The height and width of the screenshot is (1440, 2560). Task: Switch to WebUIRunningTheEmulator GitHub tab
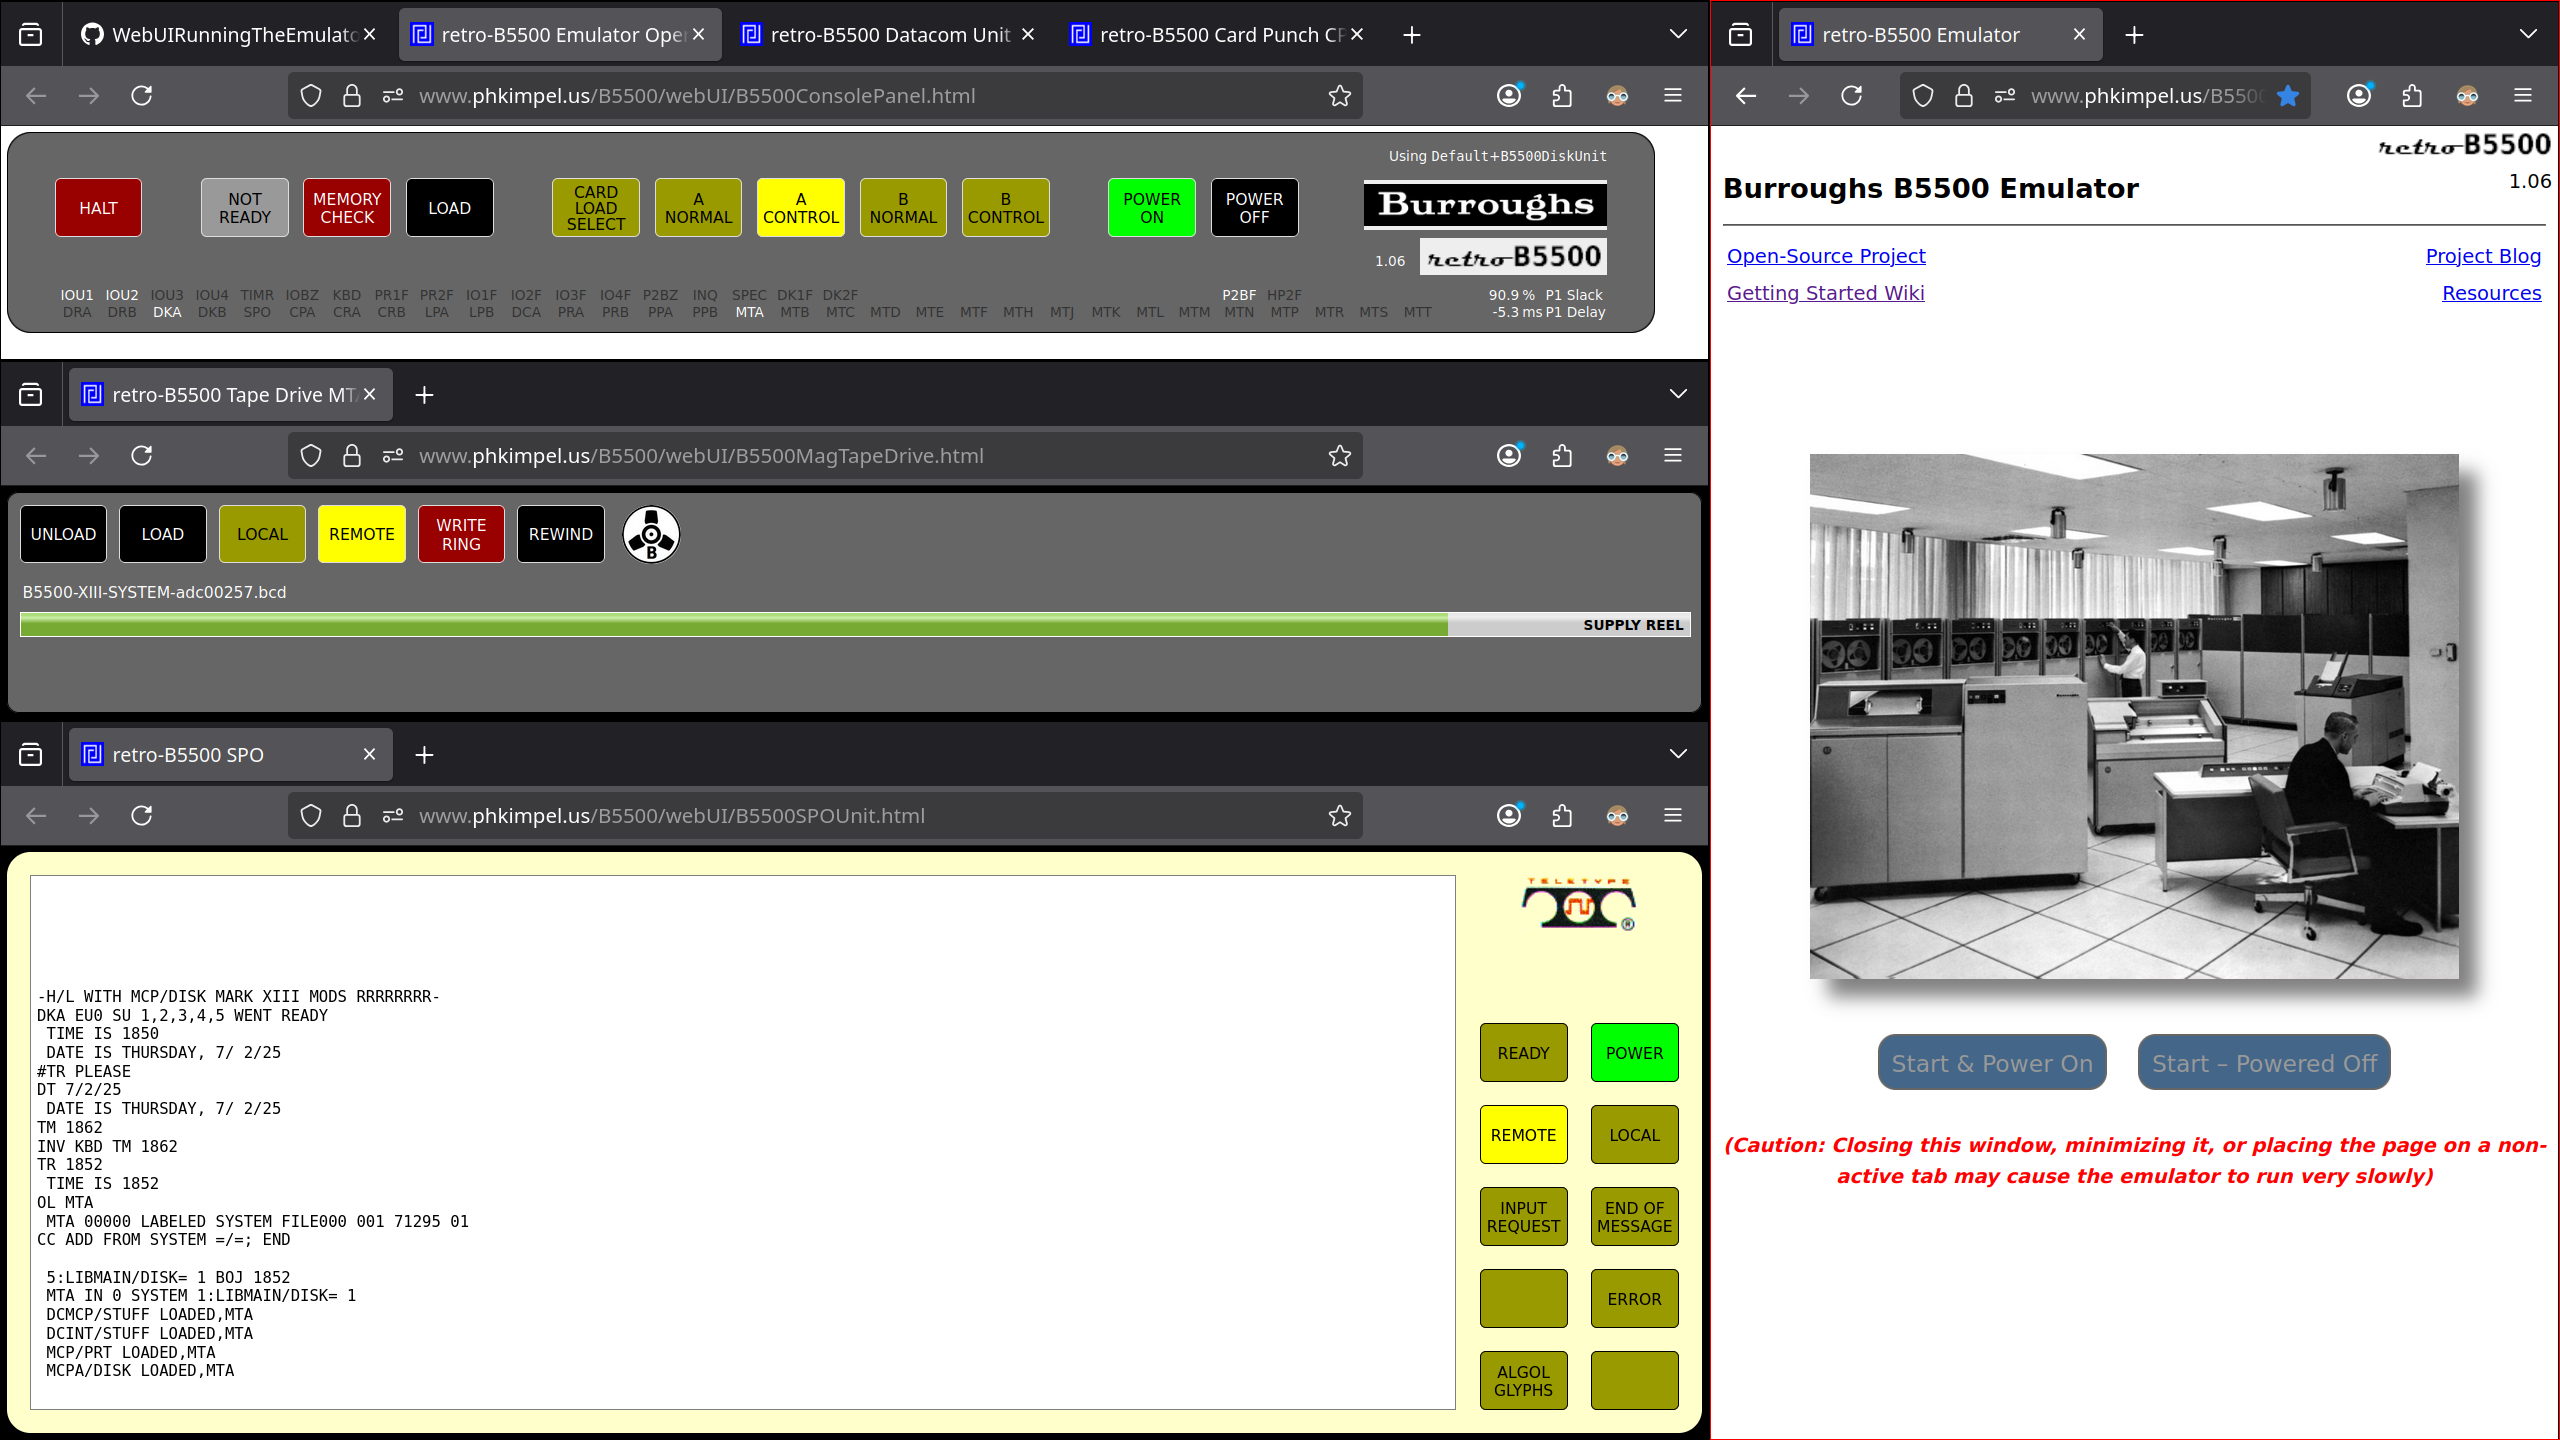point(230,35)
